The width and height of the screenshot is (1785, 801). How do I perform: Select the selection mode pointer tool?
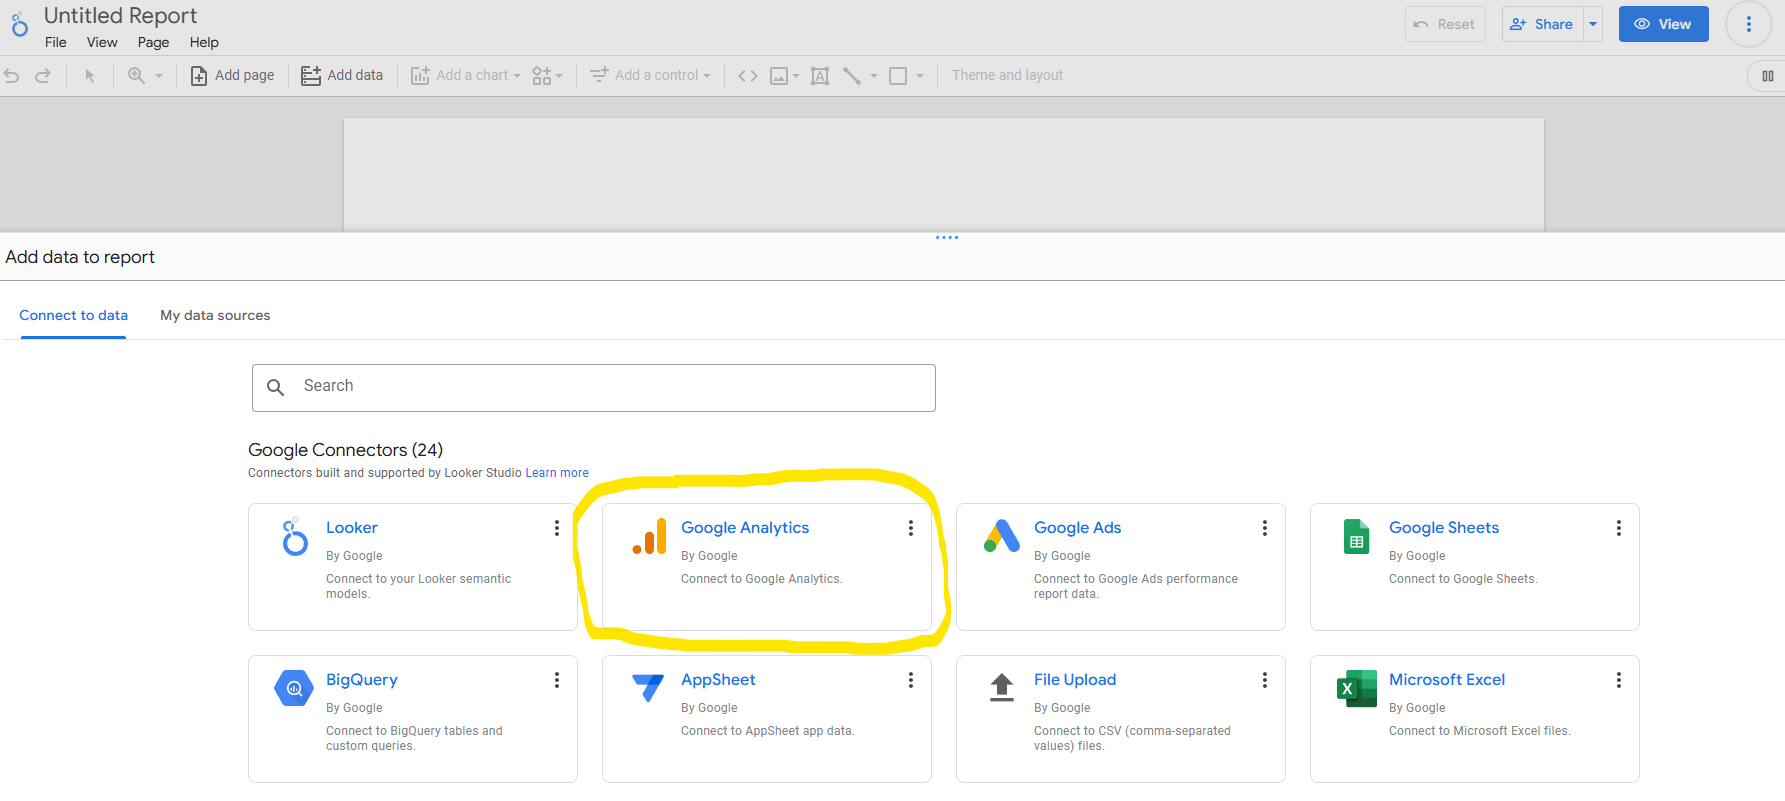pos(90,76)
